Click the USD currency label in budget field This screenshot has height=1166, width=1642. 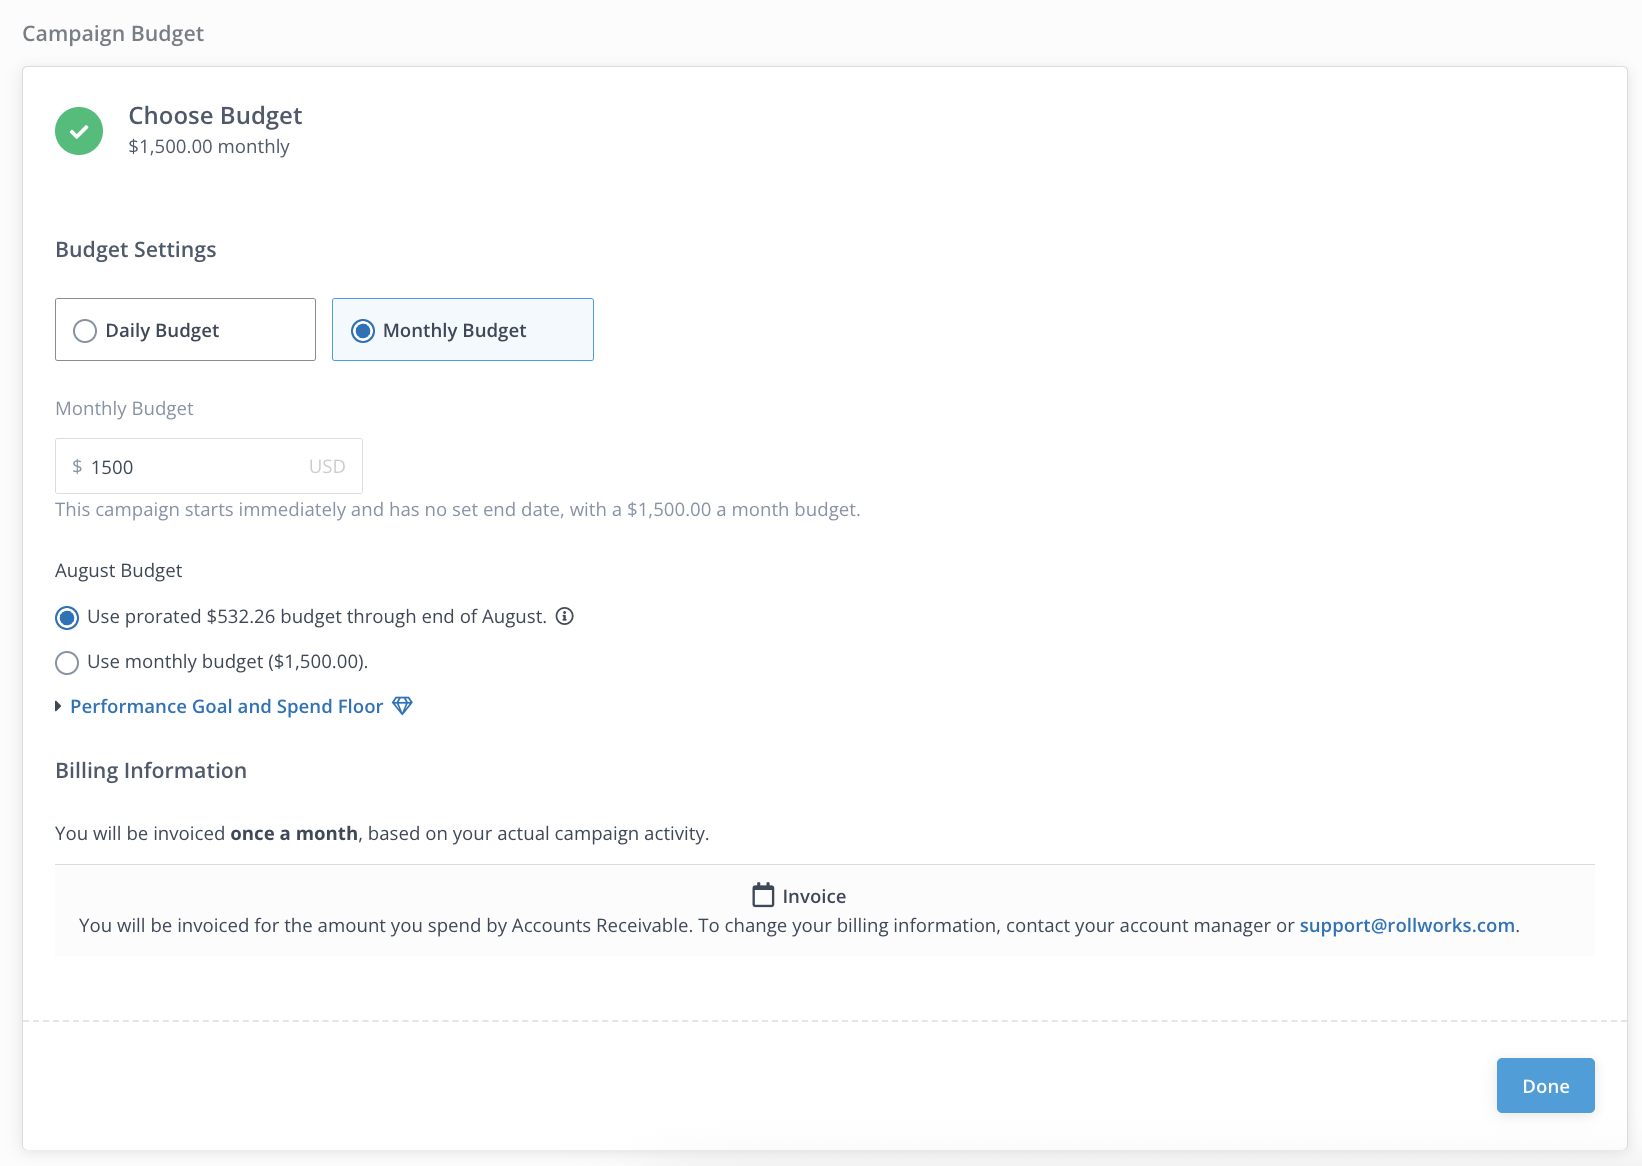[327, 467]
